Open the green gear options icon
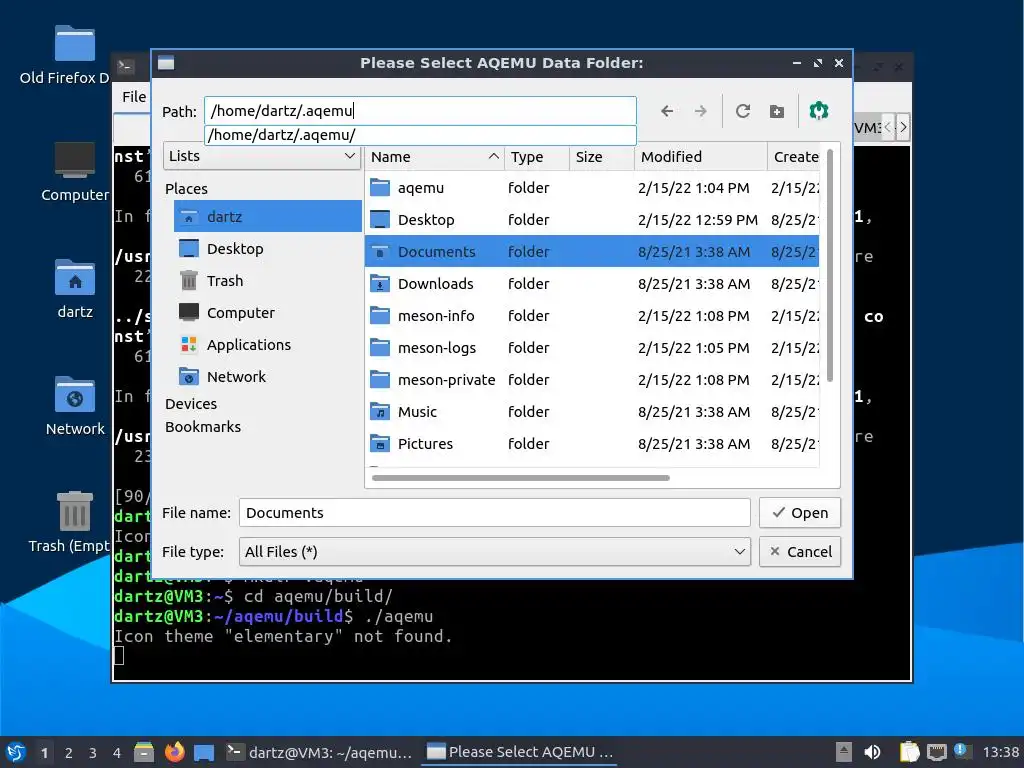The height and width of the screenshot is (768, 1024). [x=819, y=110]
